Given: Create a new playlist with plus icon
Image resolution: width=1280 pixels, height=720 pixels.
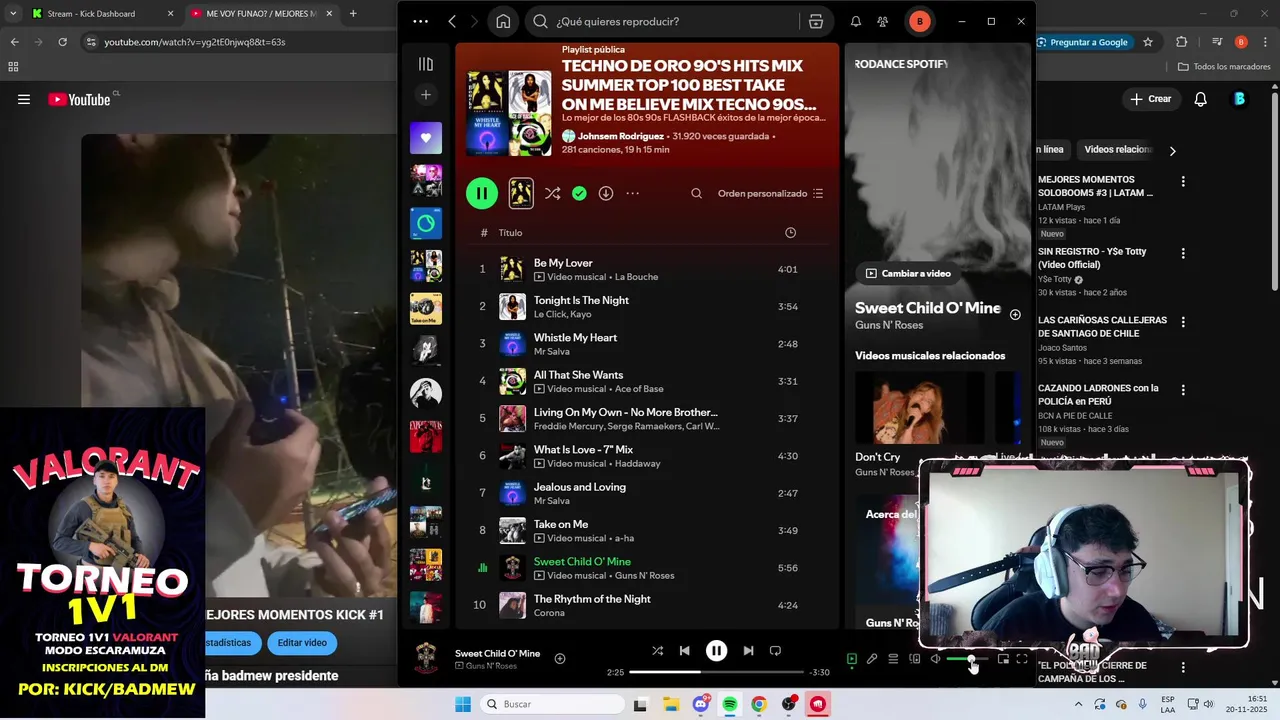Looking at the screenshot, I should (426, 95).
